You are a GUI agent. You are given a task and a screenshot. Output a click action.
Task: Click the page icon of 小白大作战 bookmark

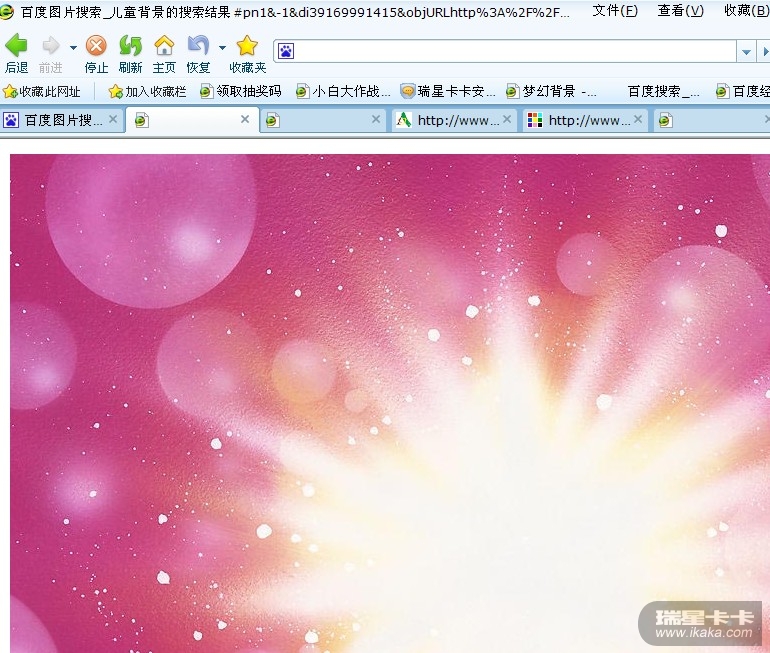point(302,91)
